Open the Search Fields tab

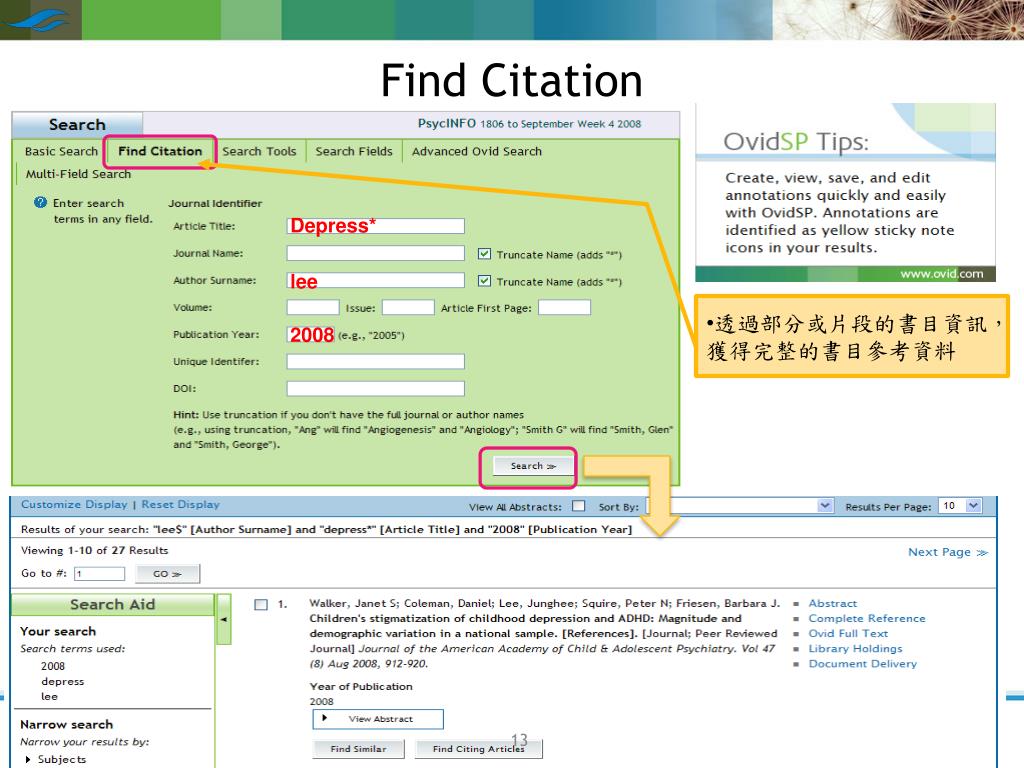pos(354,152)
